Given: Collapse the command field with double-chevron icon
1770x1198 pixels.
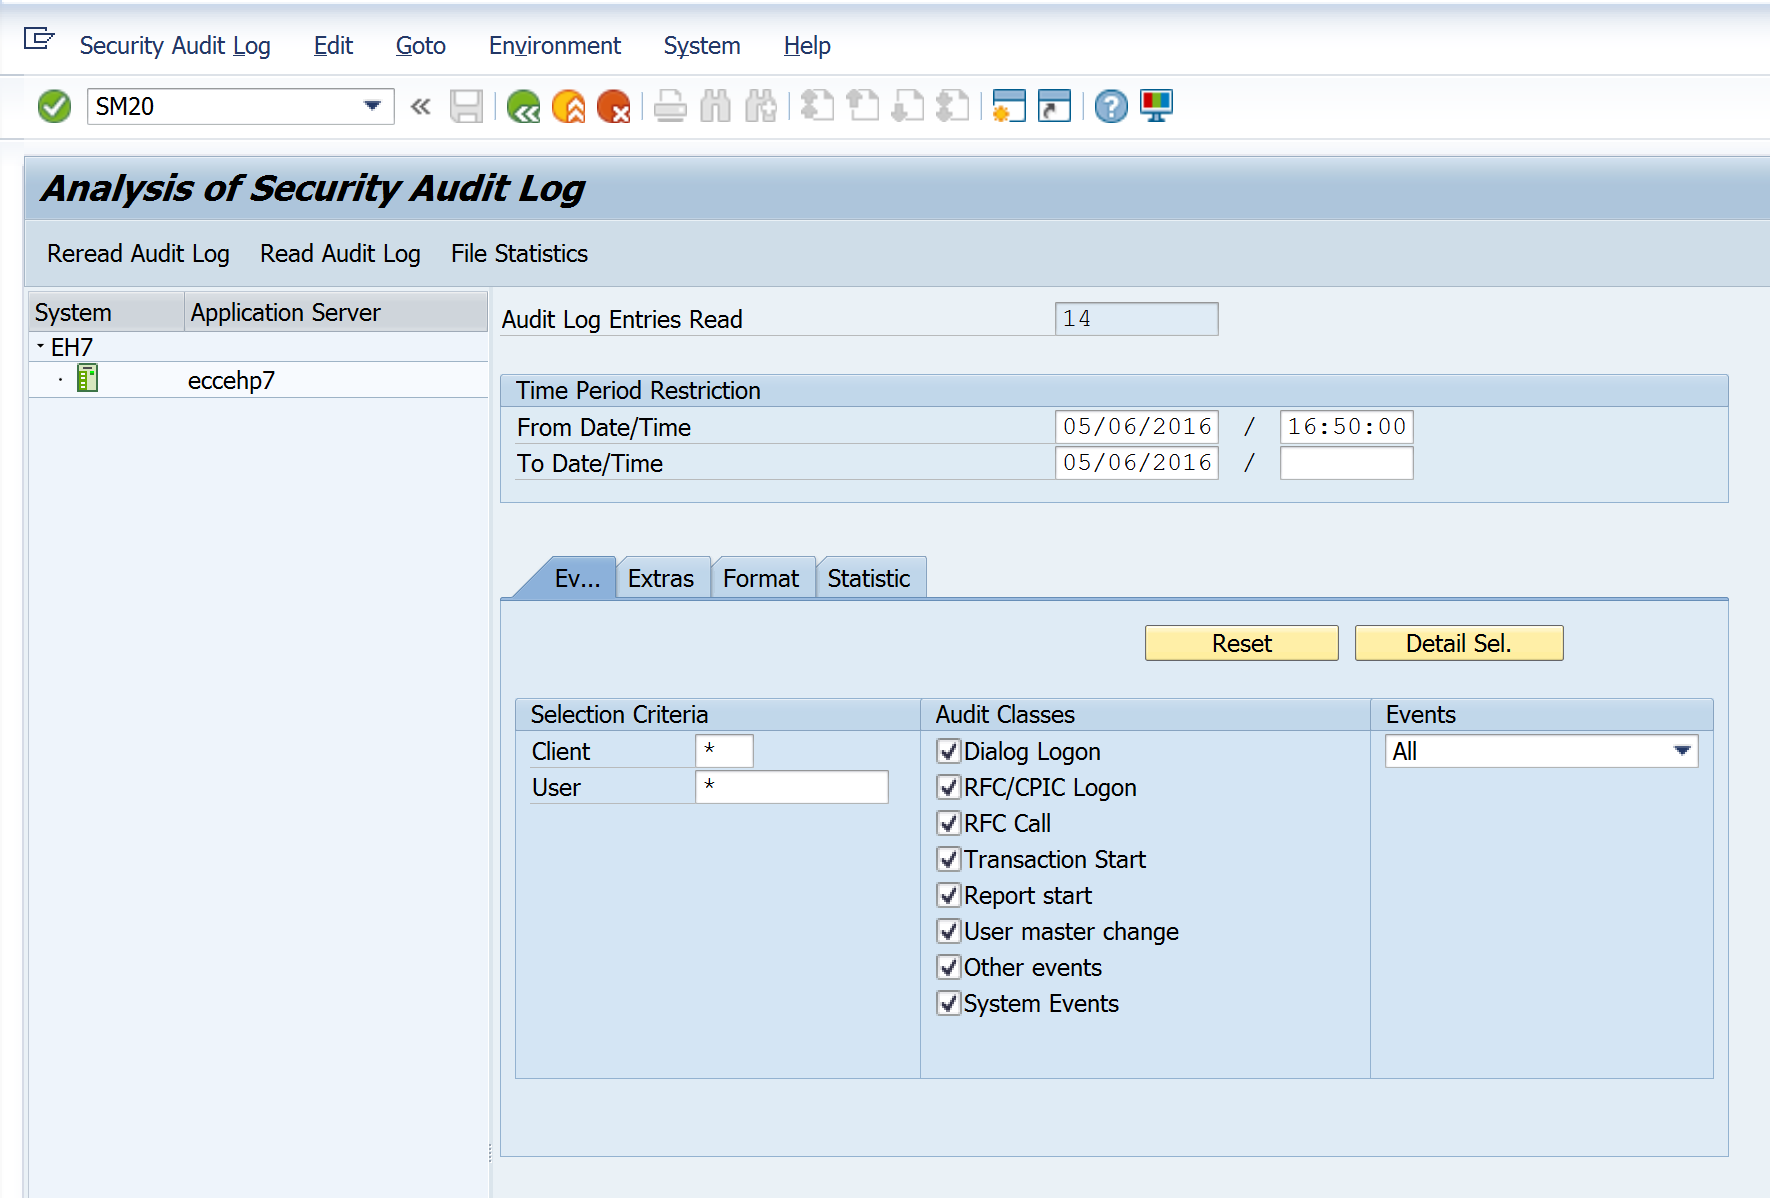Looking at the screenshot, I should click(421, 106).
